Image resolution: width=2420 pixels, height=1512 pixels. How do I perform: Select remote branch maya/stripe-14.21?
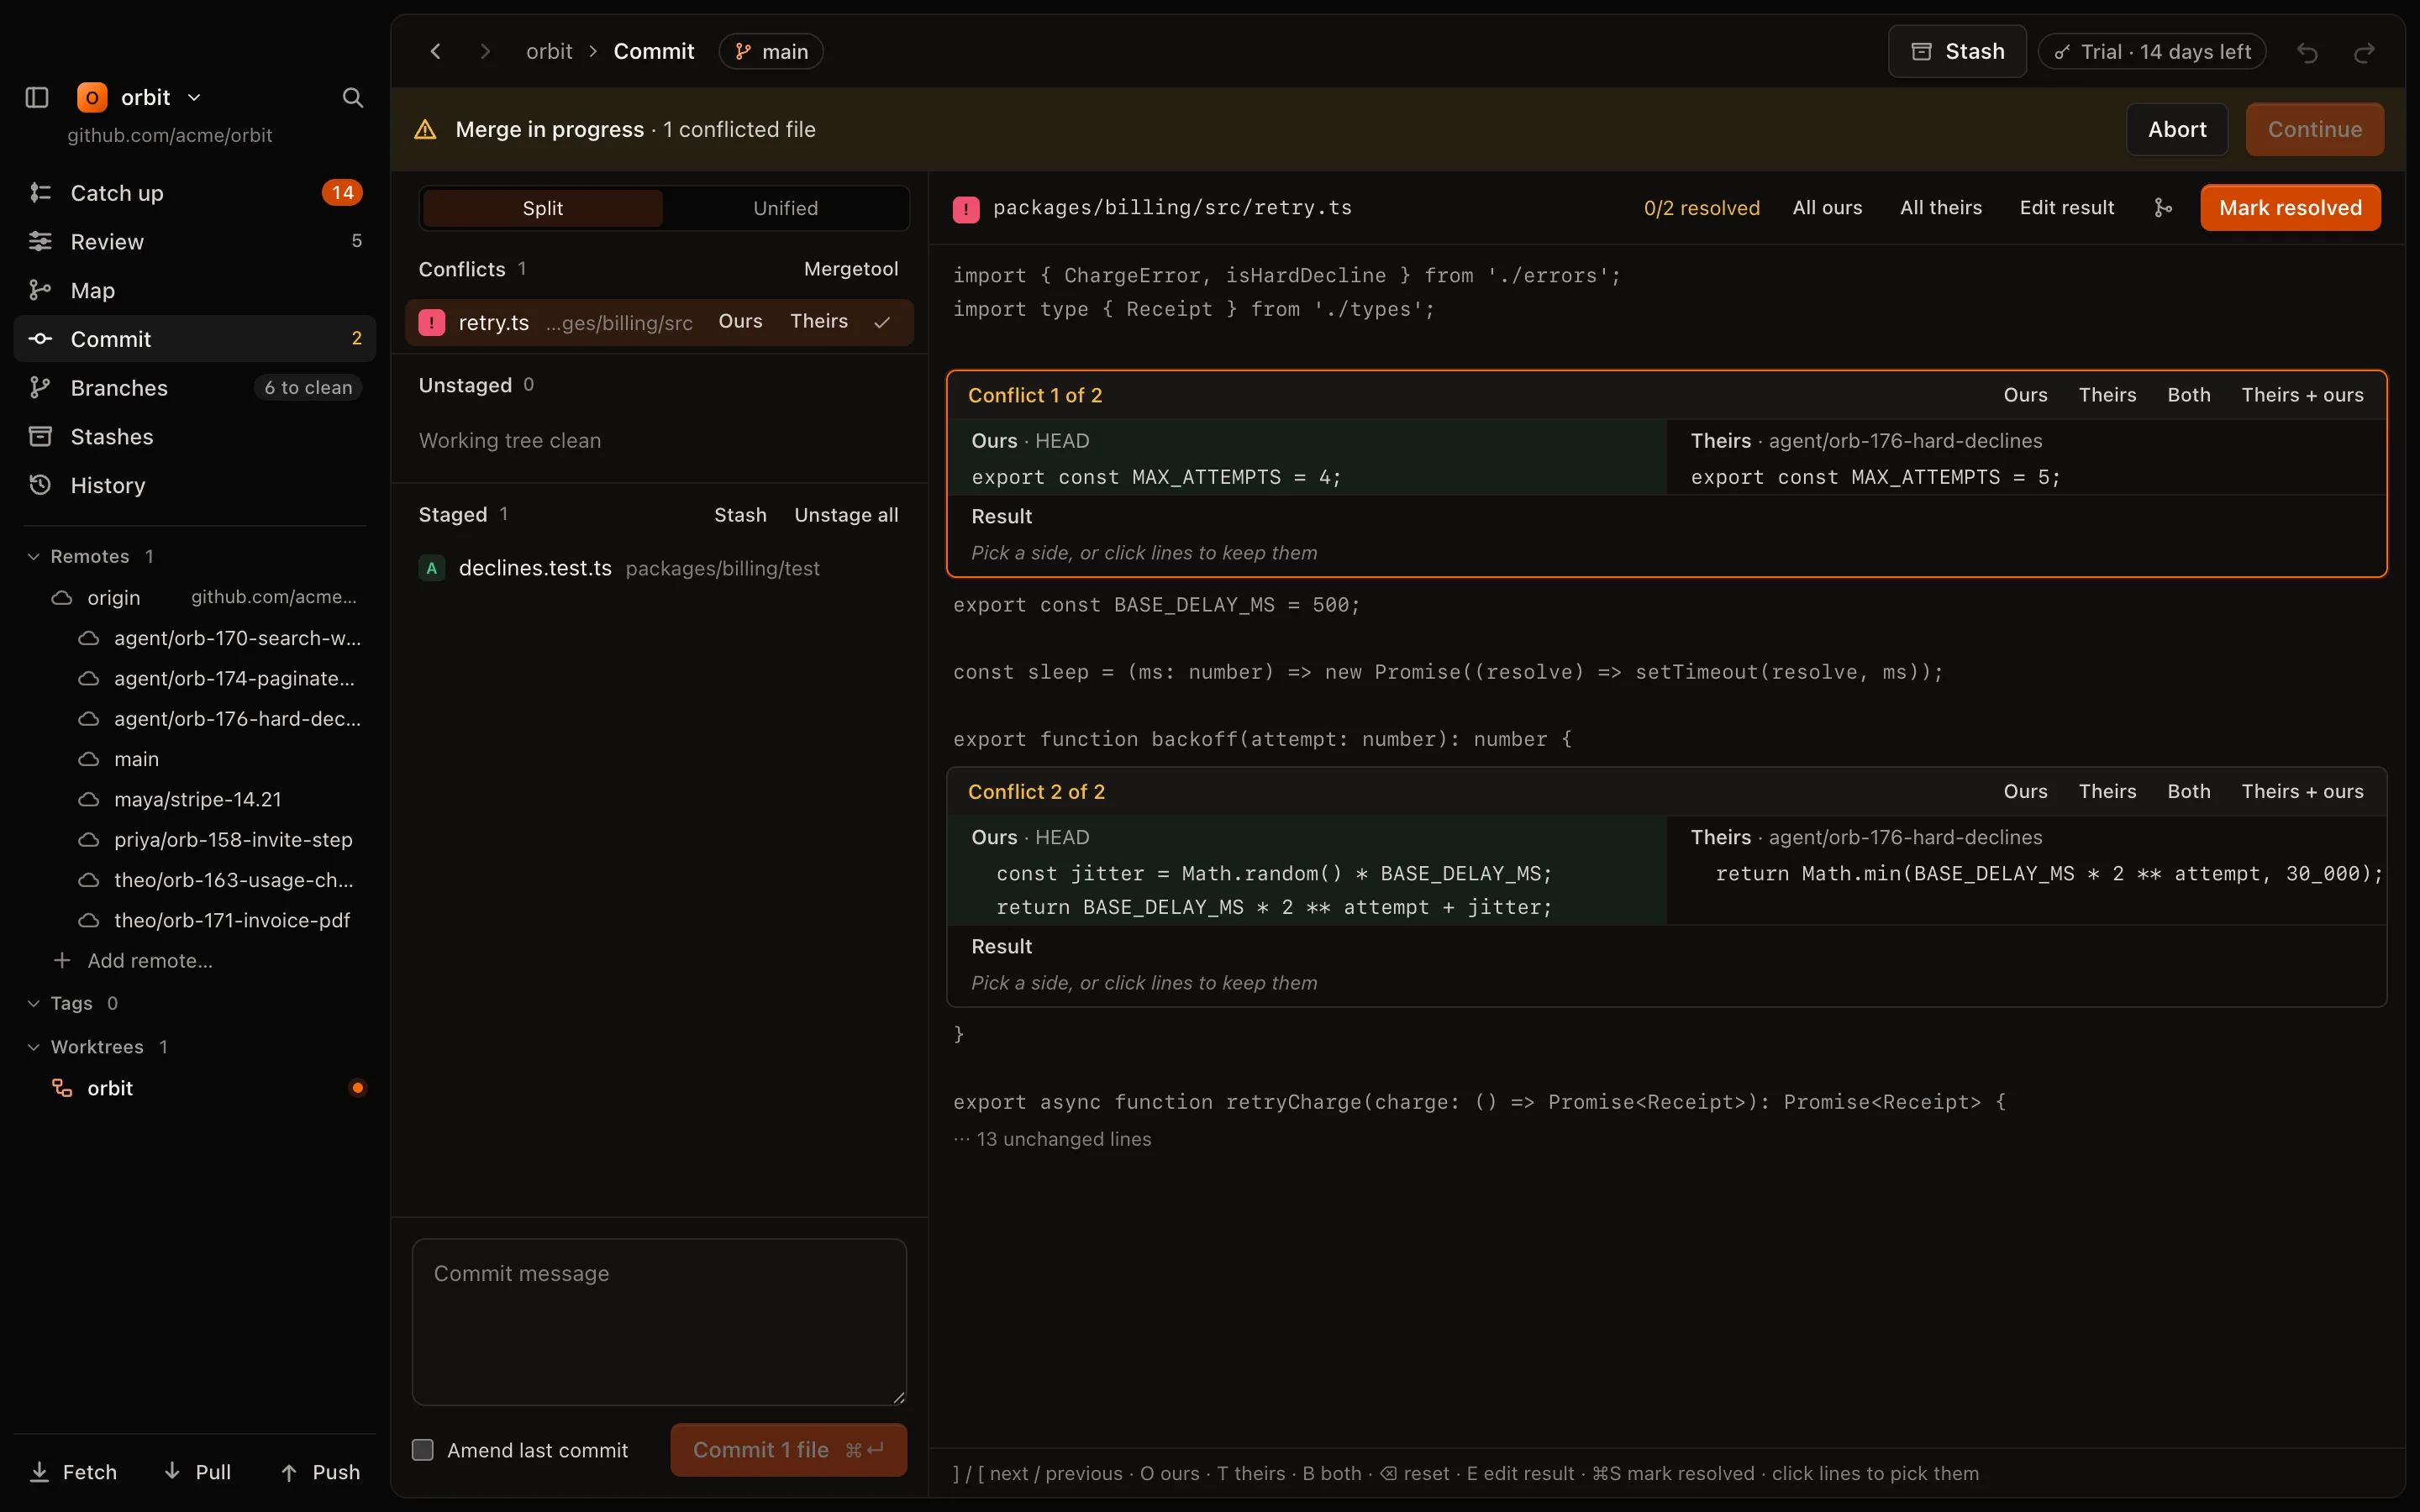pyautogui.click(x=197, y=799)
